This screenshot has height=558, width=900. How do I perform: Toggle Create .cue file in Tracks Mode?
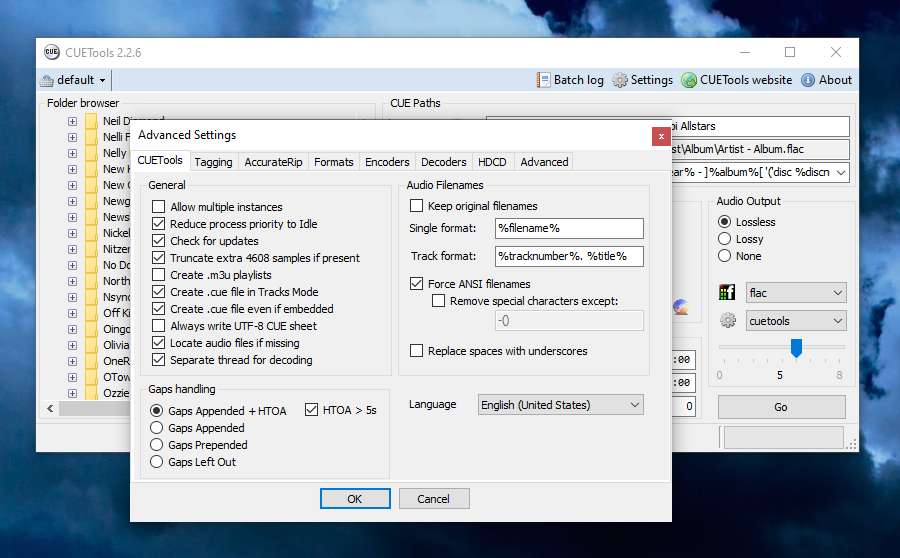coord(158,292)
